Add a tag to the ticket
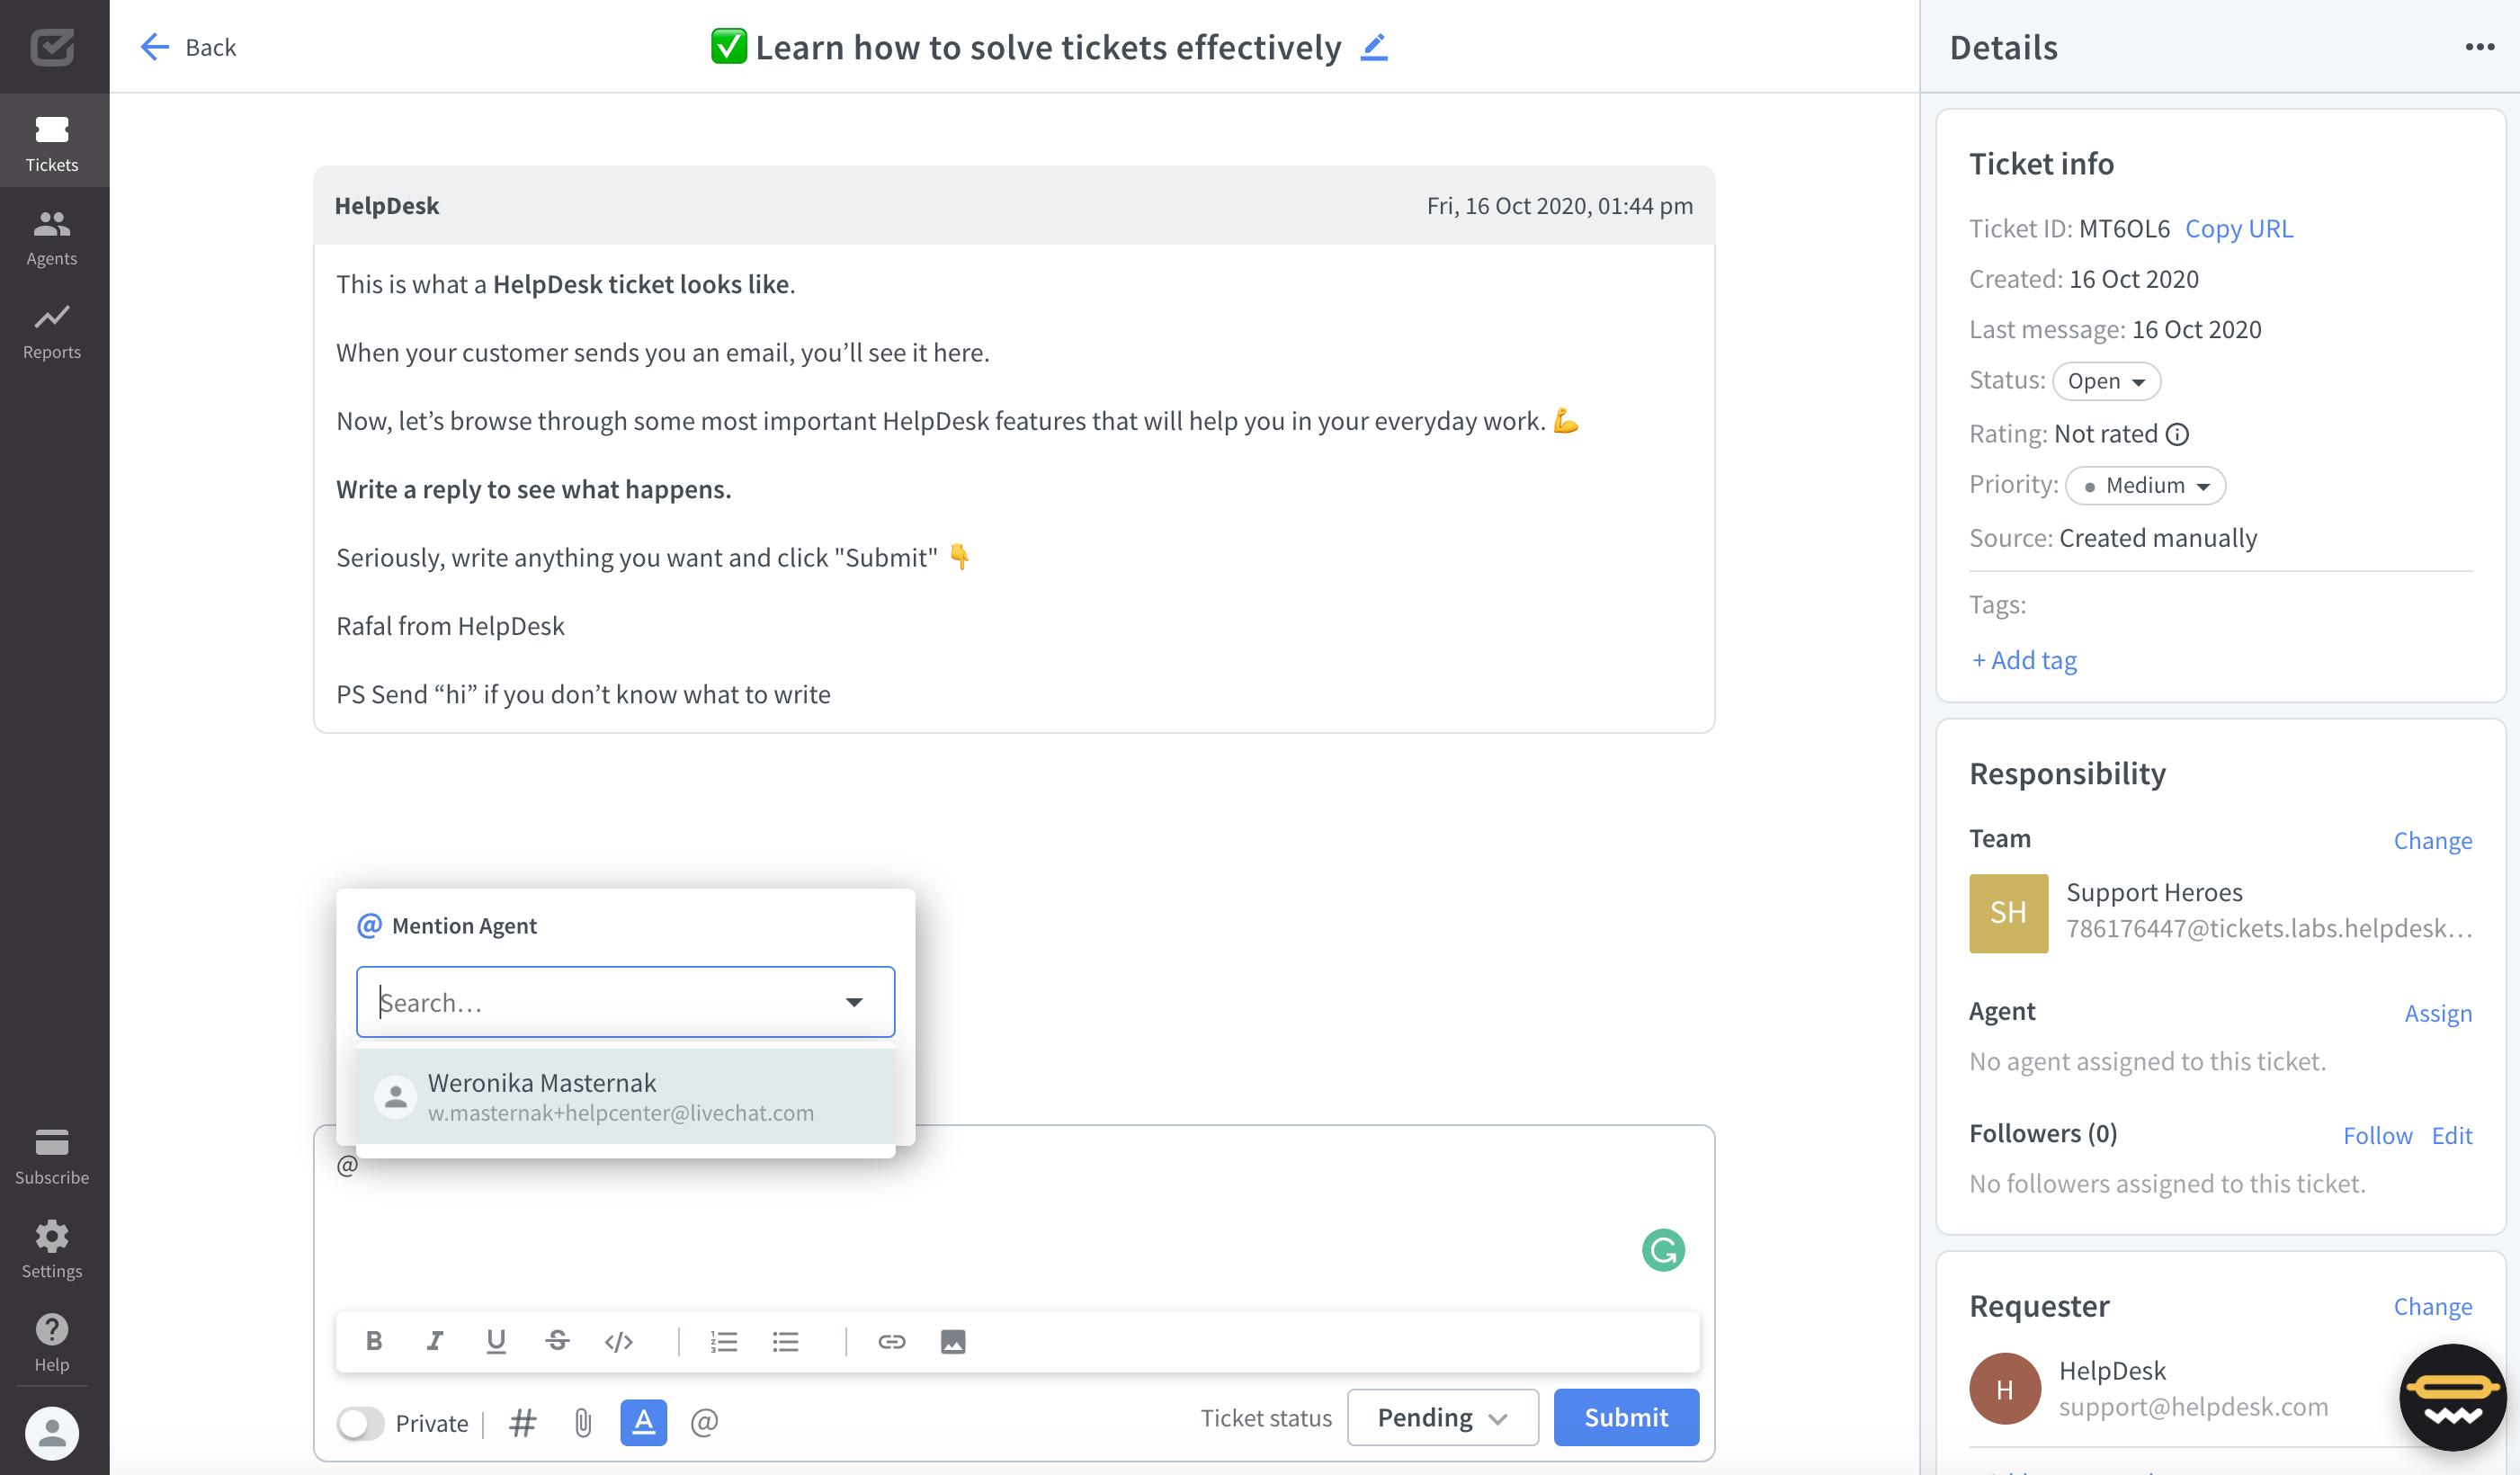 tap(2024, 660)
